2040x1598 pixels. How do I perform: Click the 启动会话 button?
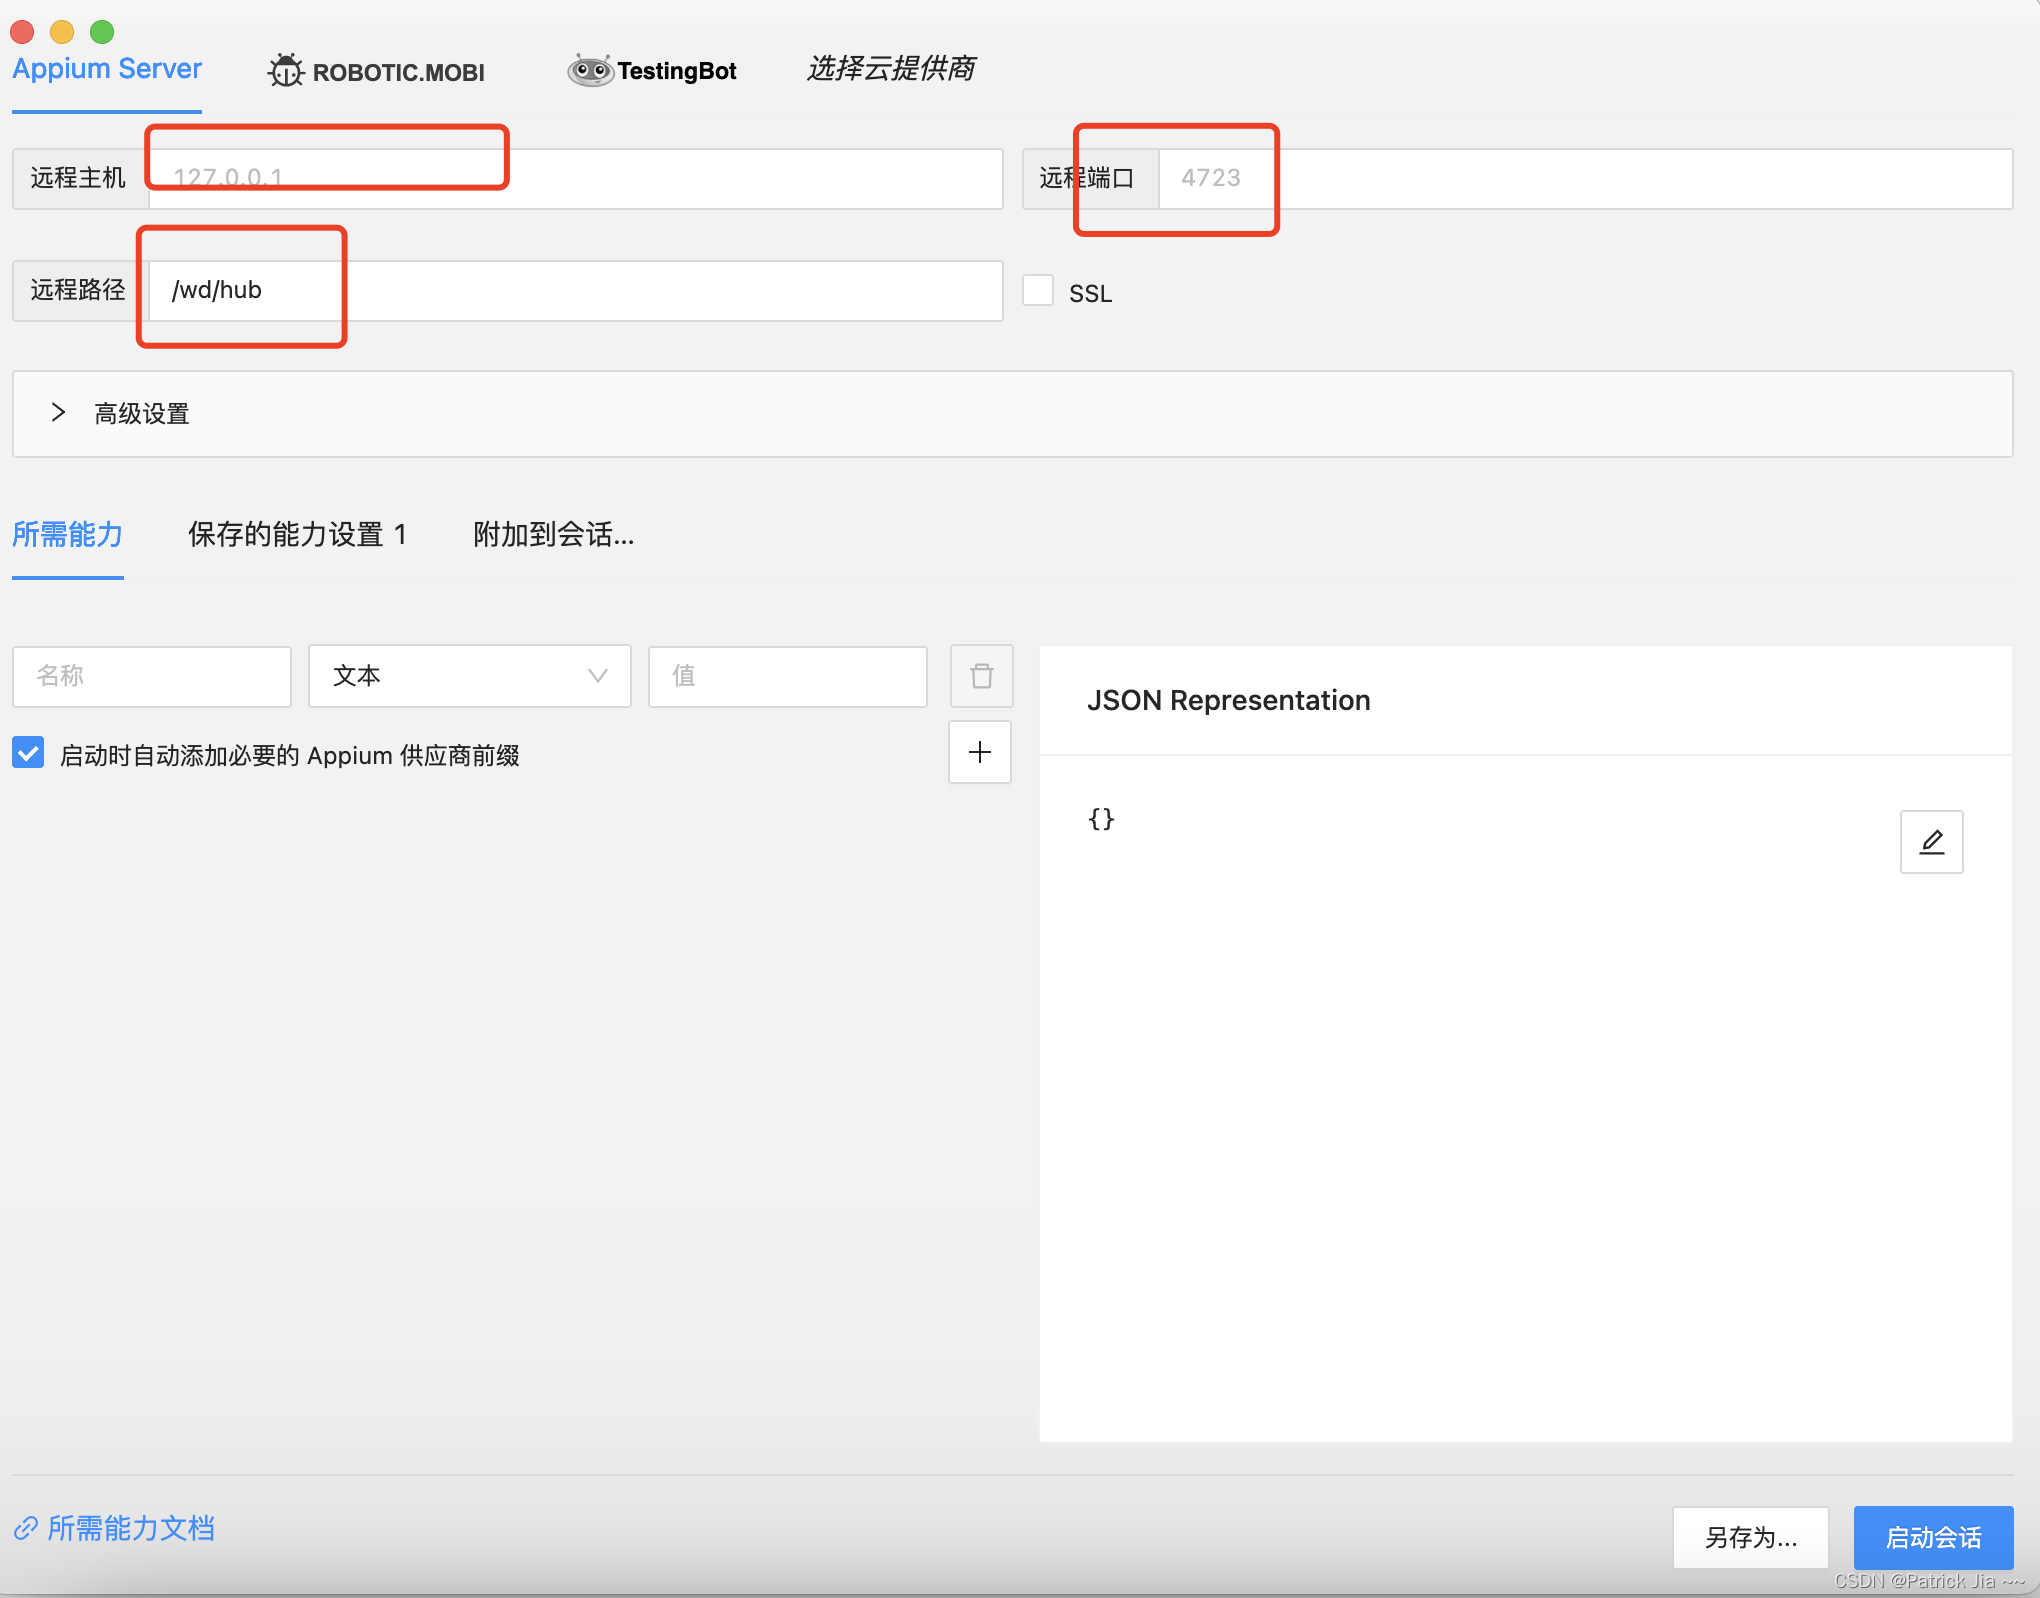coord(1933,1537)
